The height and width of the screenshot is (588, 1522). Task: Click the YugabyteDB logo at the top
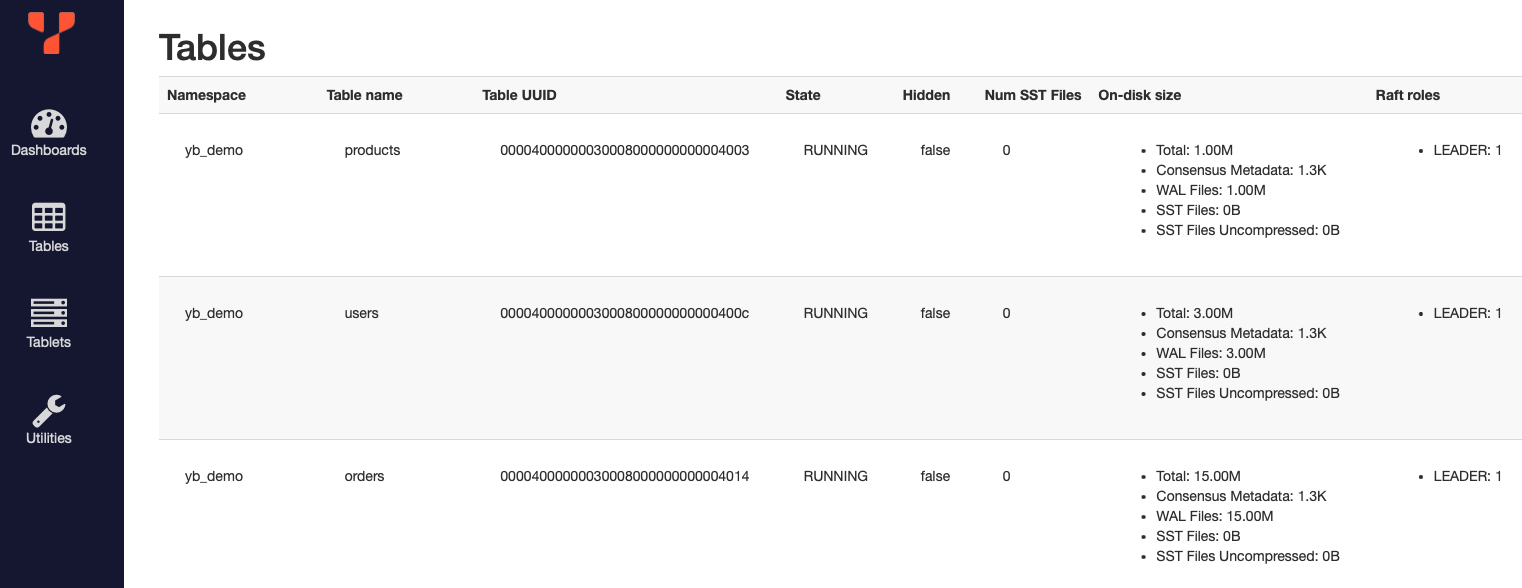pyautogui.click(x=48, y=33)
